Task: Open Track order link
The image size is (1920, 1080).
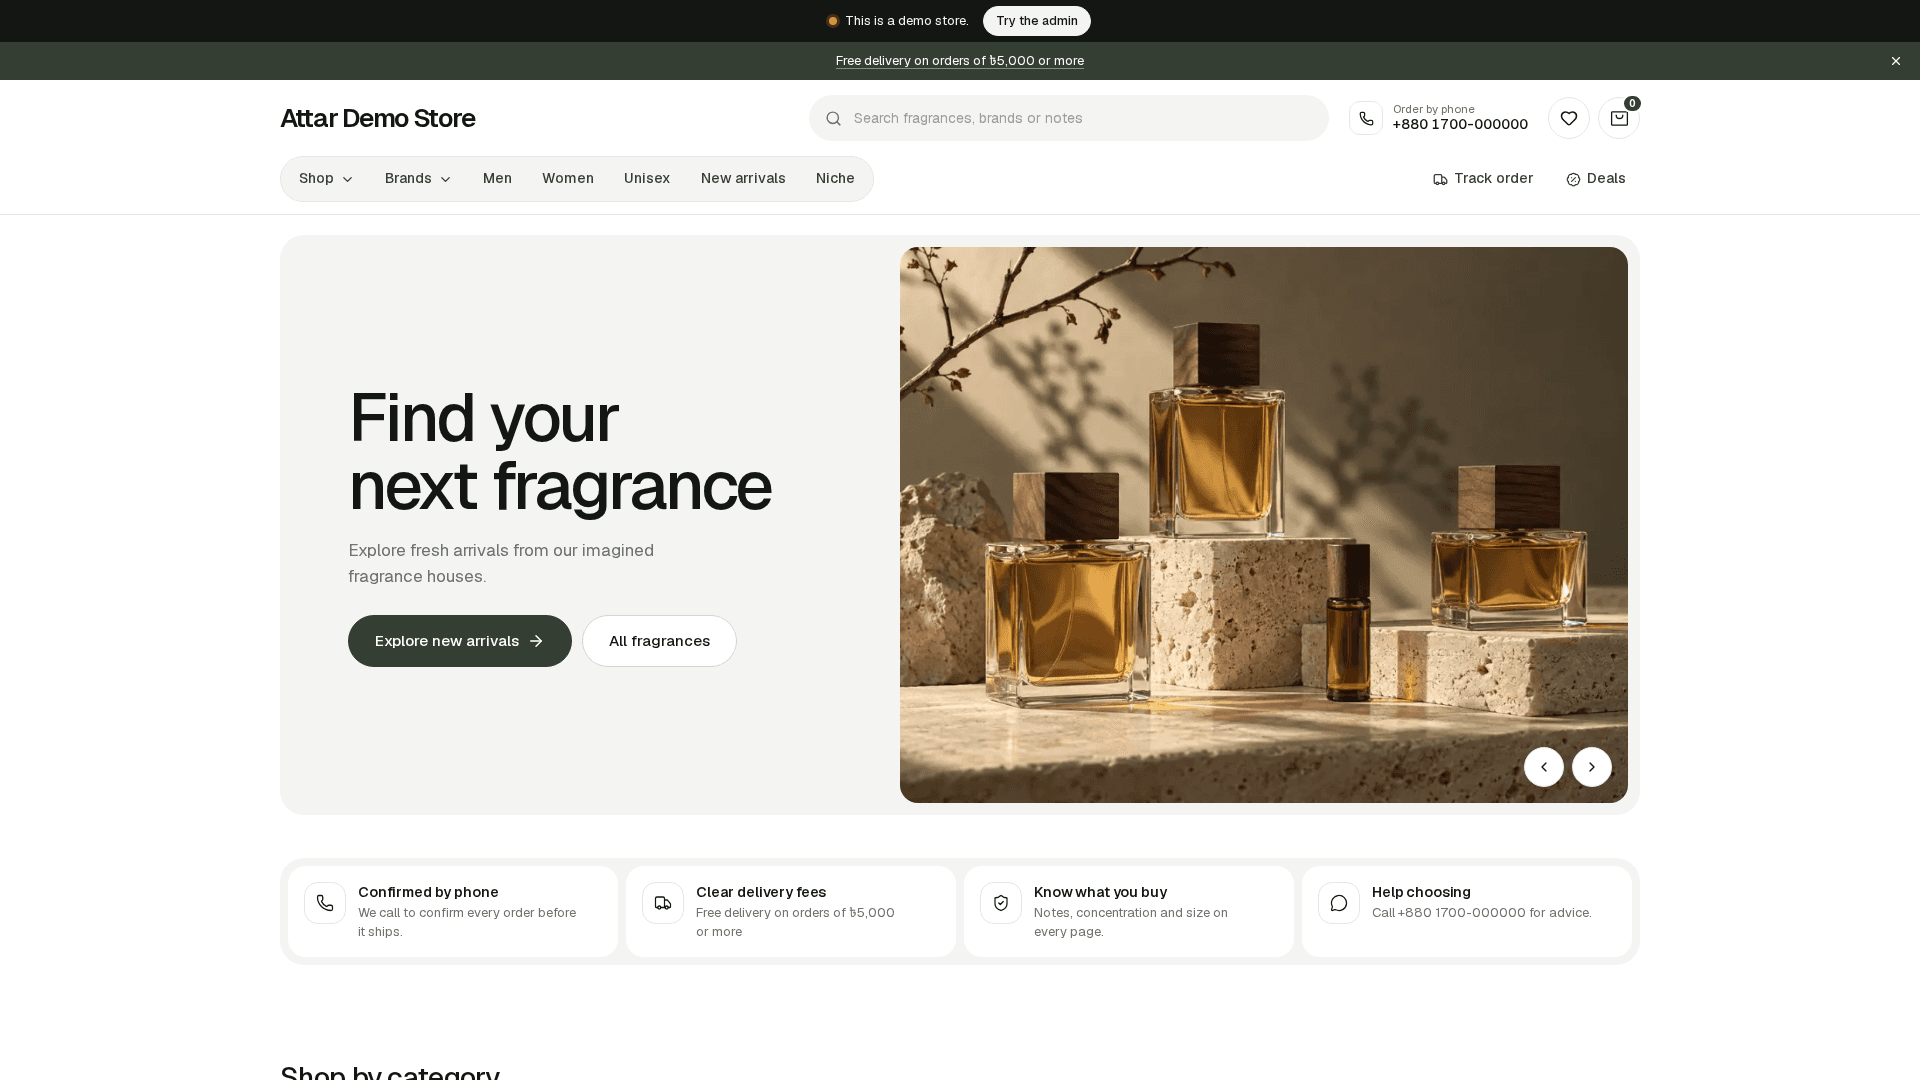Action: click(1482, 179)
